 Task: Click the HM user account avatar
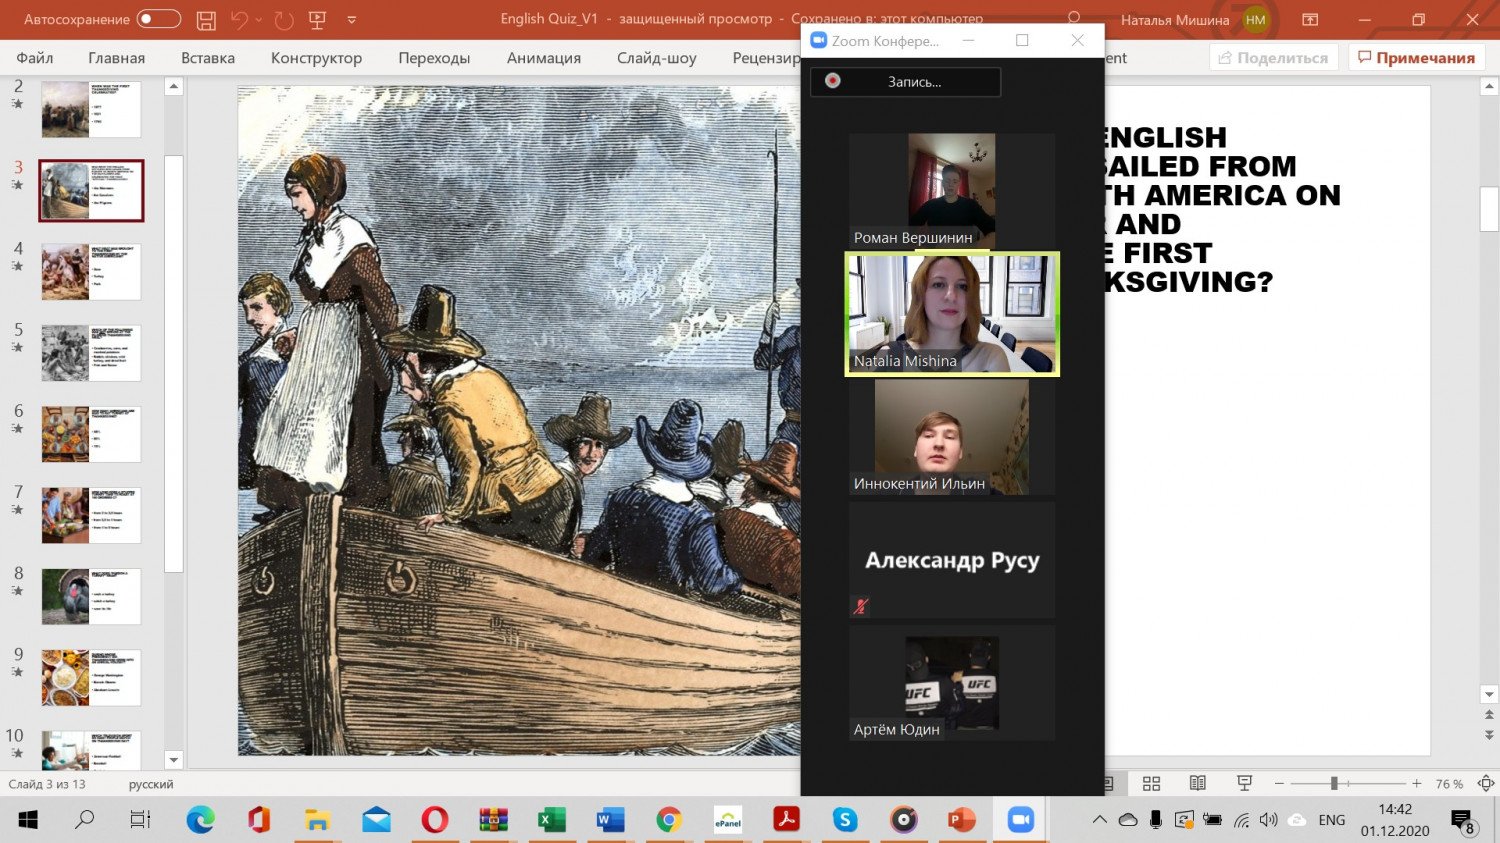click(x=1256, y=19)
